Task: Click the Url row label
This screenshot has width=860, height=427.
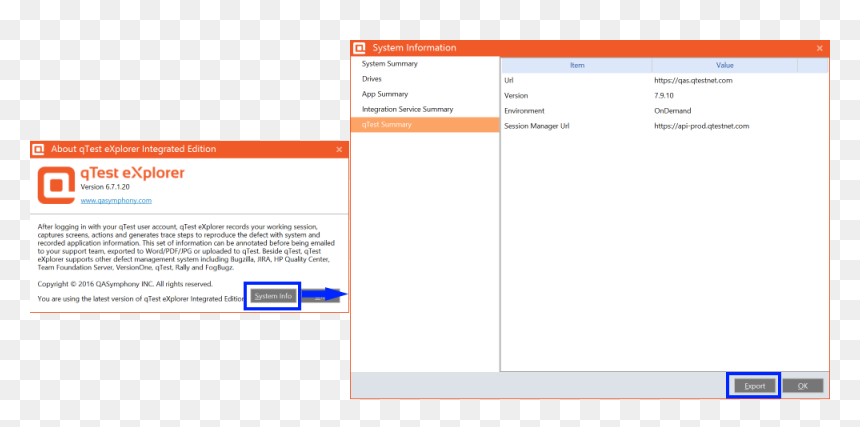Action: coord(508,80)
